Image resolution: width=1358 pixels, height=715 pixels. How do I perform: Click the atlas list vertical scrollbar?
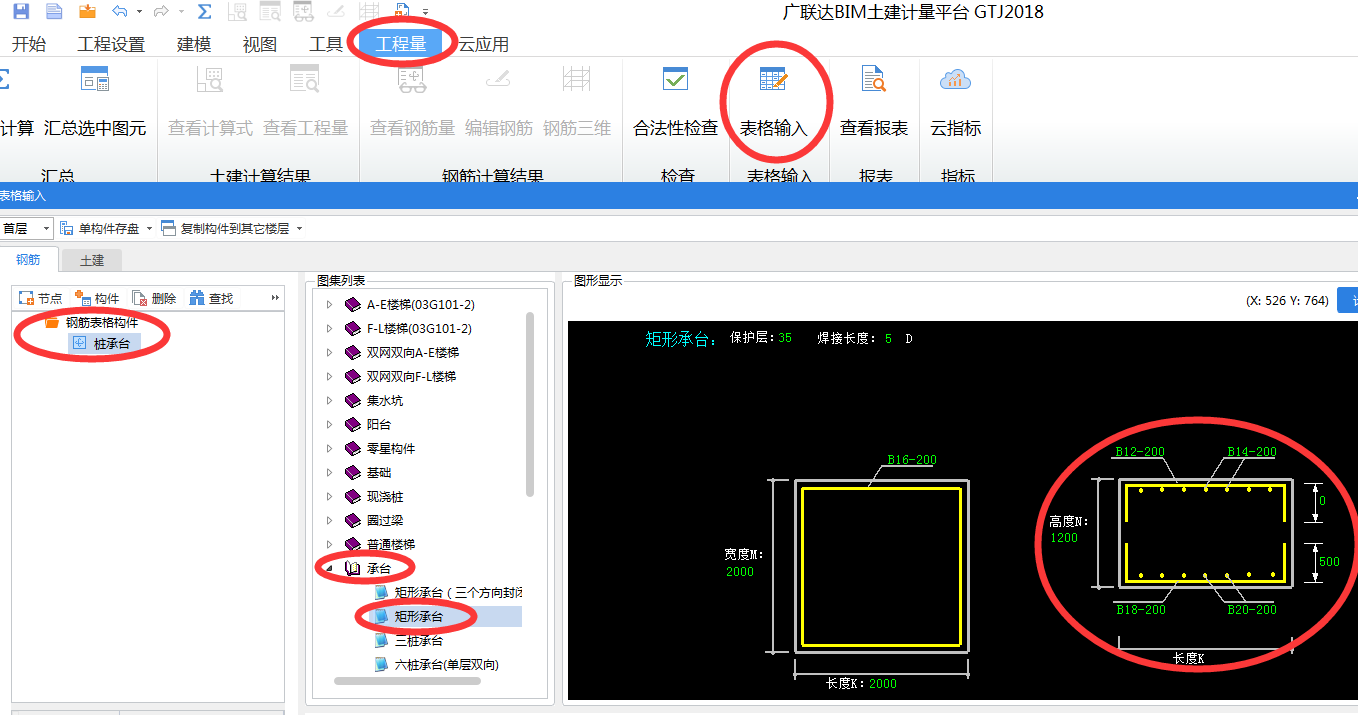pos(530,404)
